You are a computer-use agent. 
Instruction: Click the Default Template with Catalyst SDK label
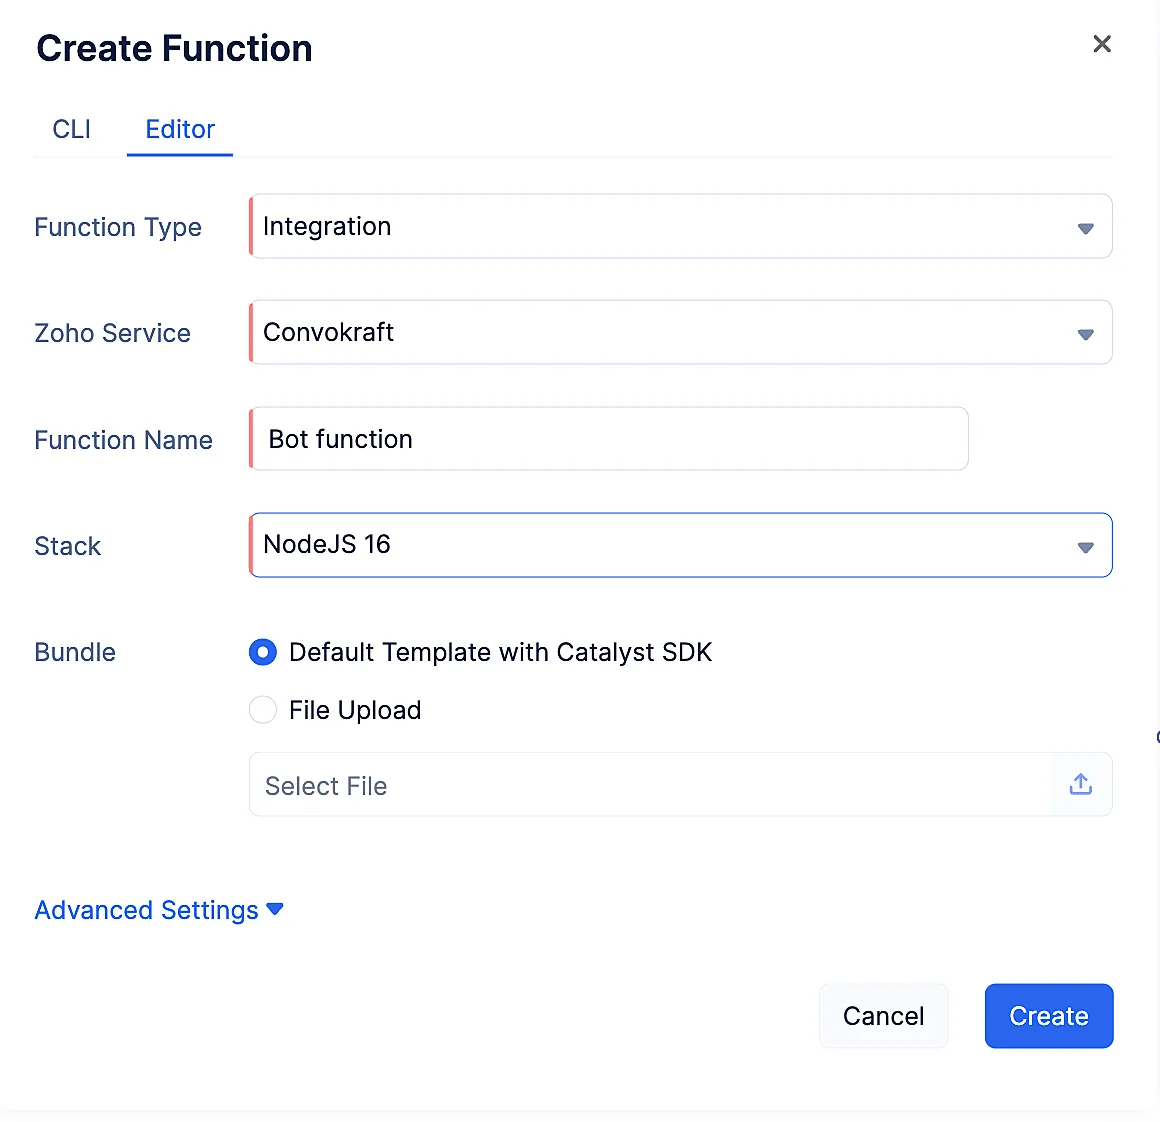pos(501,652)
